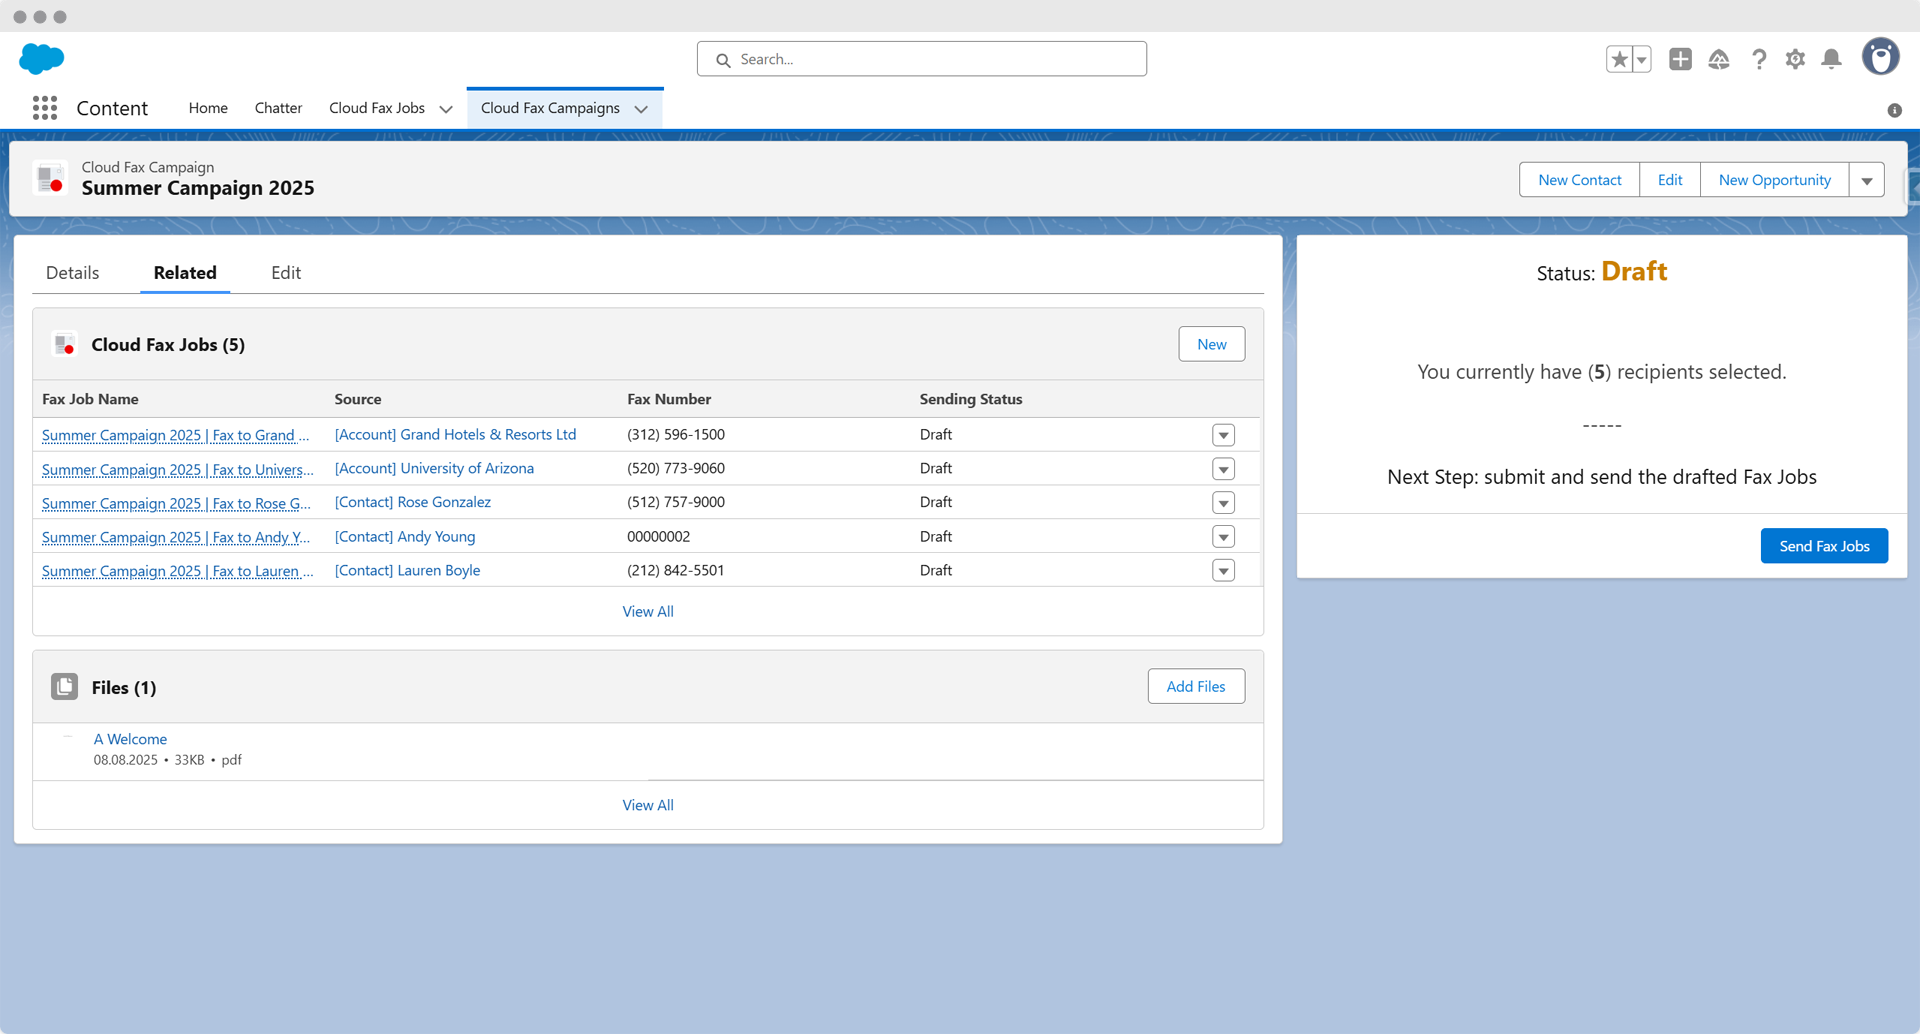Click the Add Files button
This screenshot has height=1034, width=1920.
(1195, 686)
